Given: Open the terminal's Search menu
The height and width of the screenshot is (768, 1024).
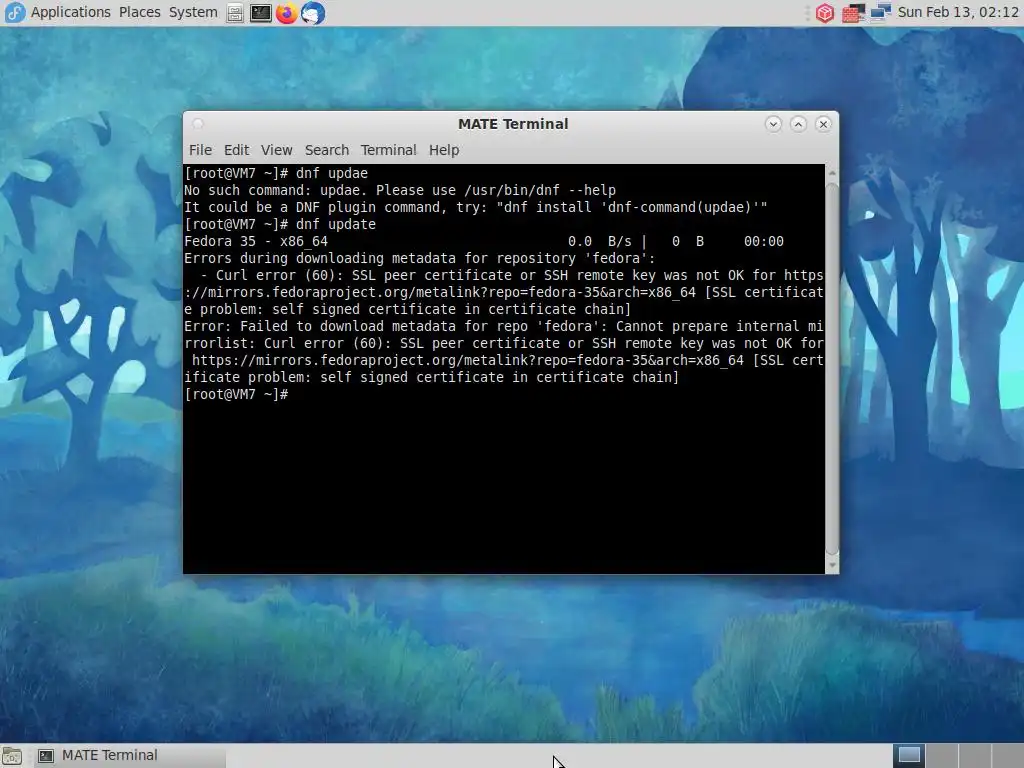Looking at the screenshot, I should pyautogui.click(x=327, y=150).
